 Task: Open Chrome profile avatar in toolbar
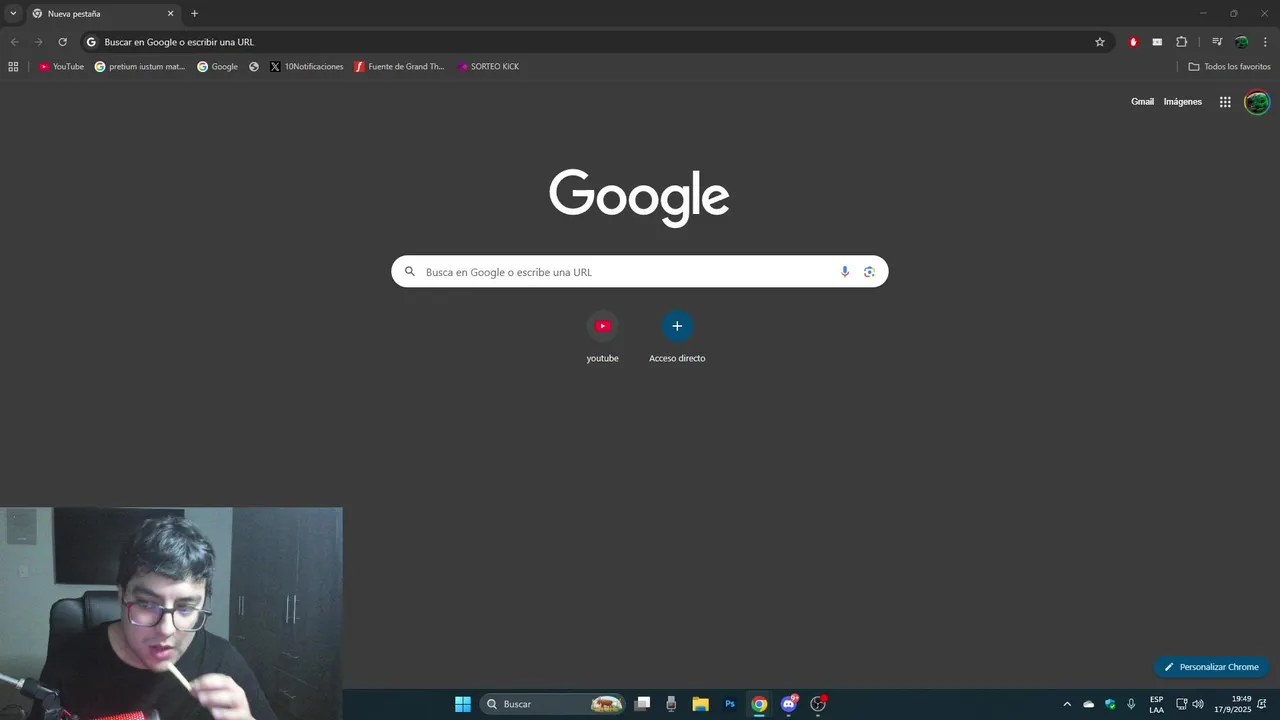1241,42
